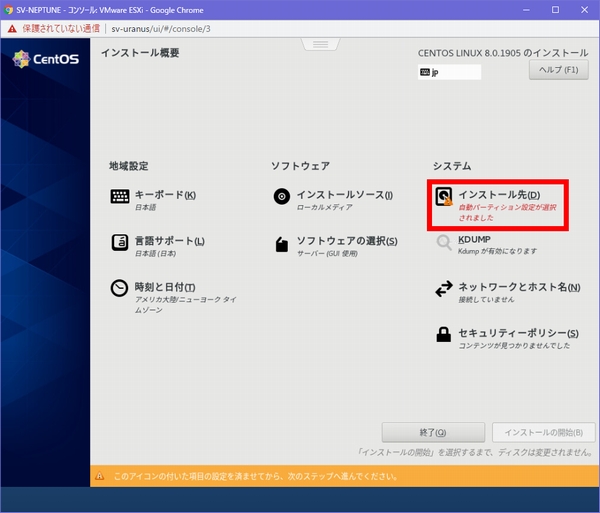The height and width of the screenshot is (513, 600).
Task: Click the Kdump が有効になります text
Action: [497, 251]
